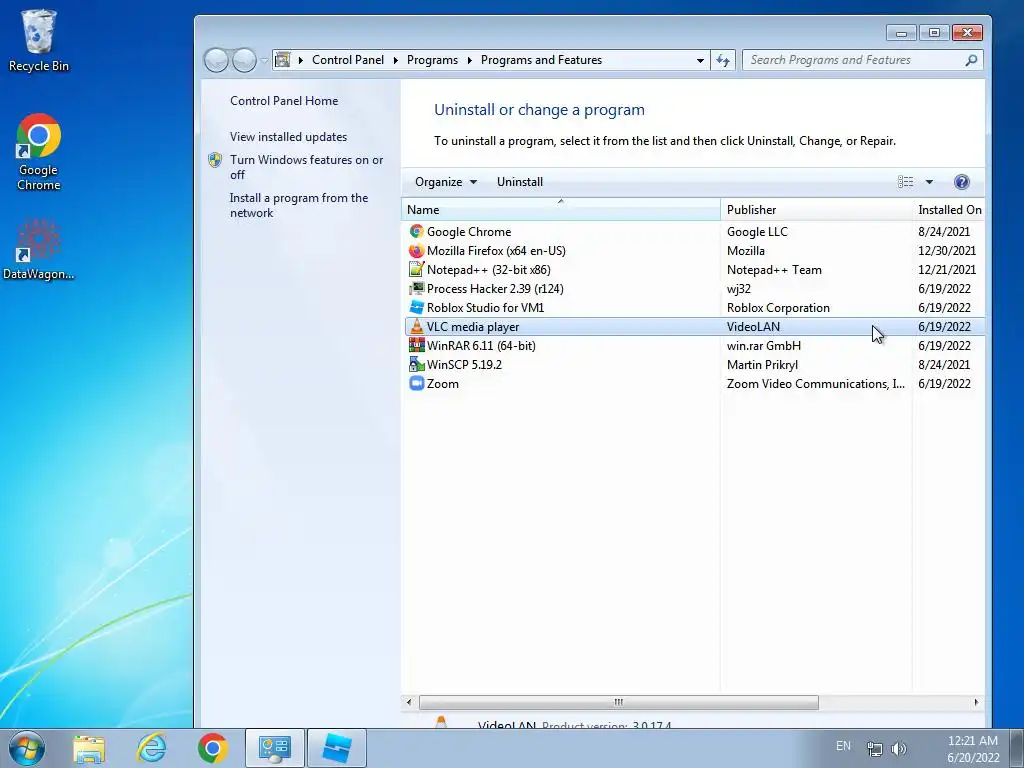This screenshot has width=1024, height=768.
Task: Click the search magnifier icon
Action: pyautogui.click(x=971, y=60)
